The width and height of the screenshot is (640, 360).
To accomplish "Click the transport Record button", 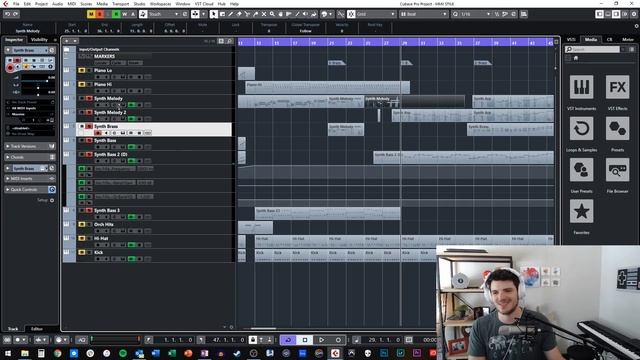I will [x=338, y=340].
